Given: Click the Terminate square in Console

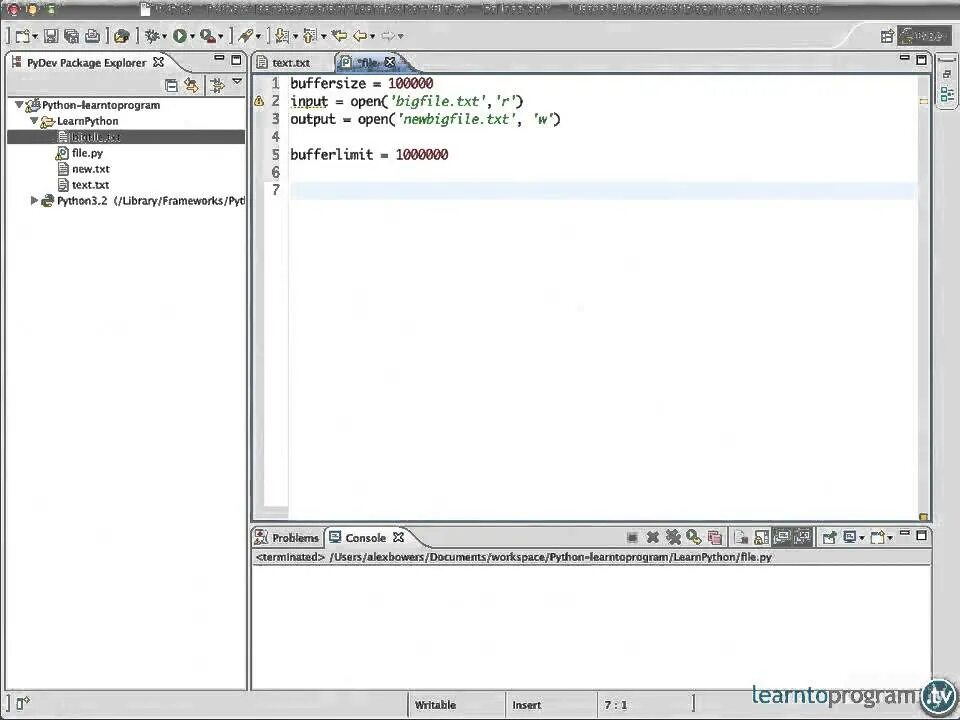Looking at the screenshot, I should tap(632, 538).
